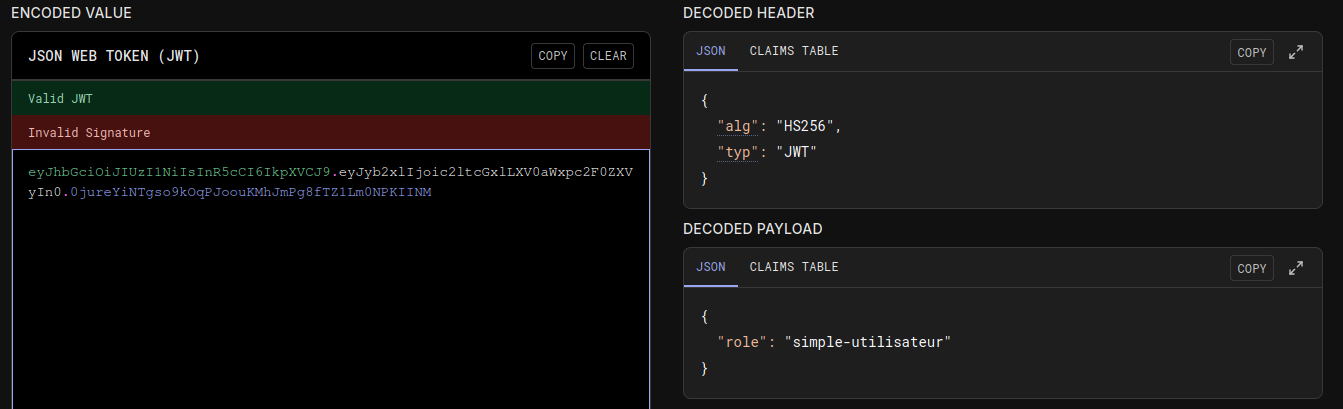Image resolution: width=1343 pixels, height=409 pixels.
Task: Click the "alg" key in the header
Action: pyautogui.click(x=735, y=127)
